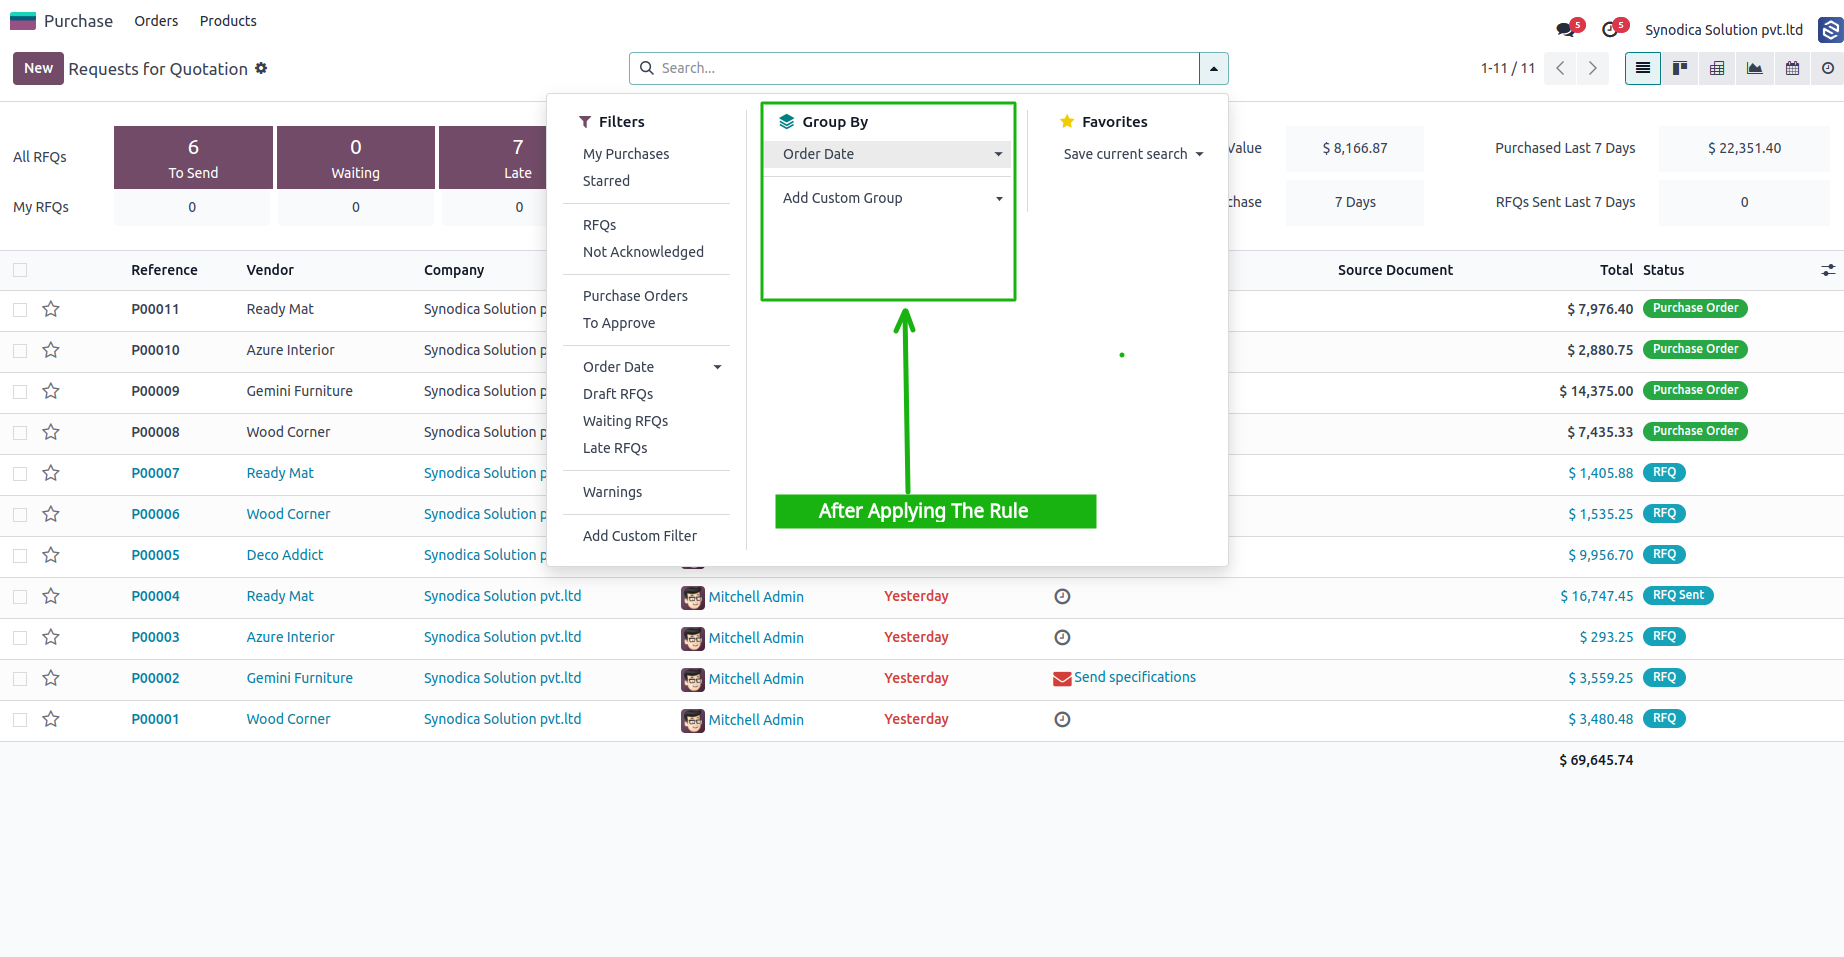This screenshot has width=1844, height=957.
Task: Click gear icon next to Requests for Quotation
Action: pos(261,68)
